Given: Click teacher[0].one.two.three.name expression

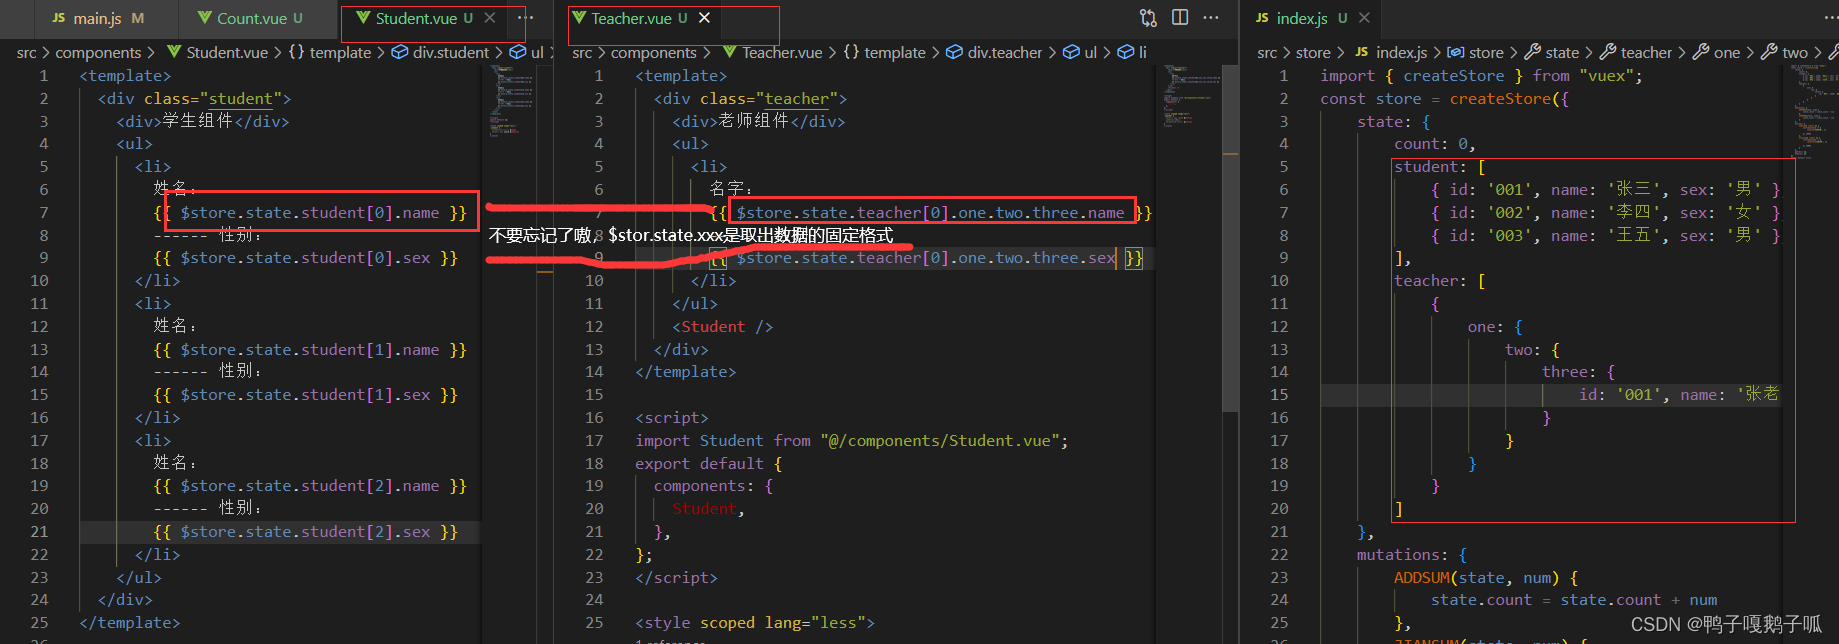Looking at the screenshot, I should (x=930, y=213).
